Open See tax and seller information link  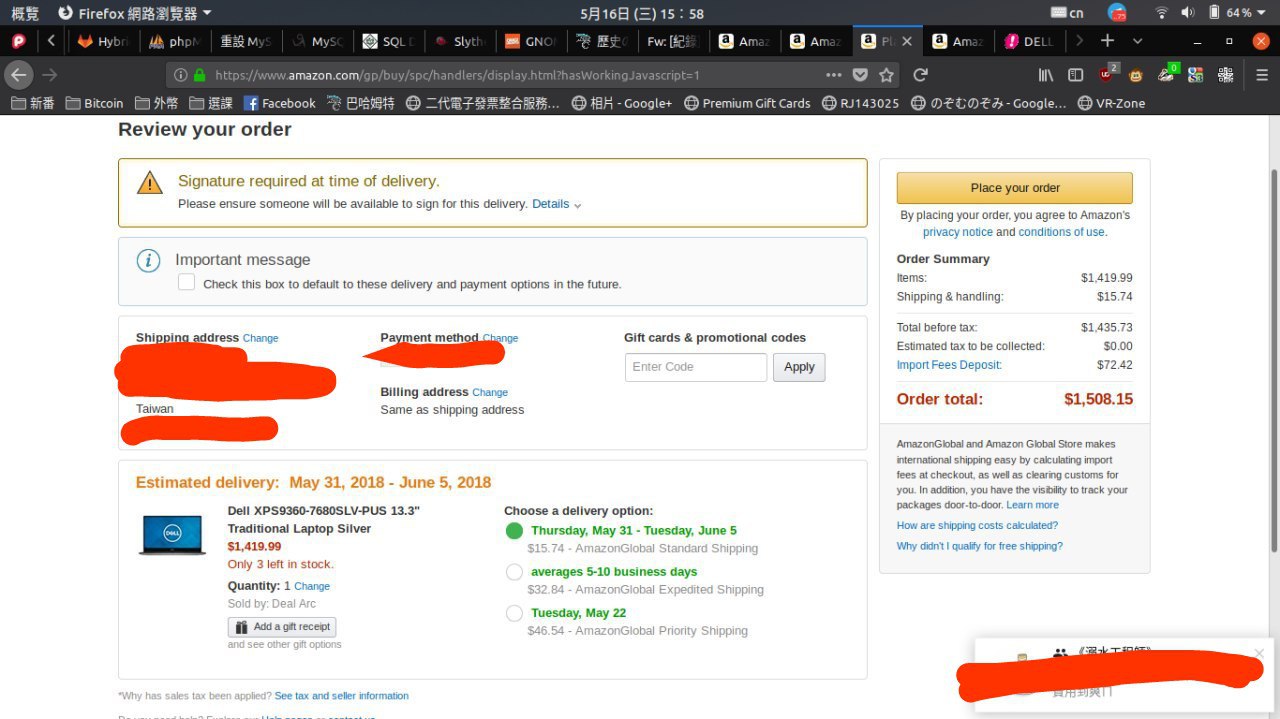[341, 695]
